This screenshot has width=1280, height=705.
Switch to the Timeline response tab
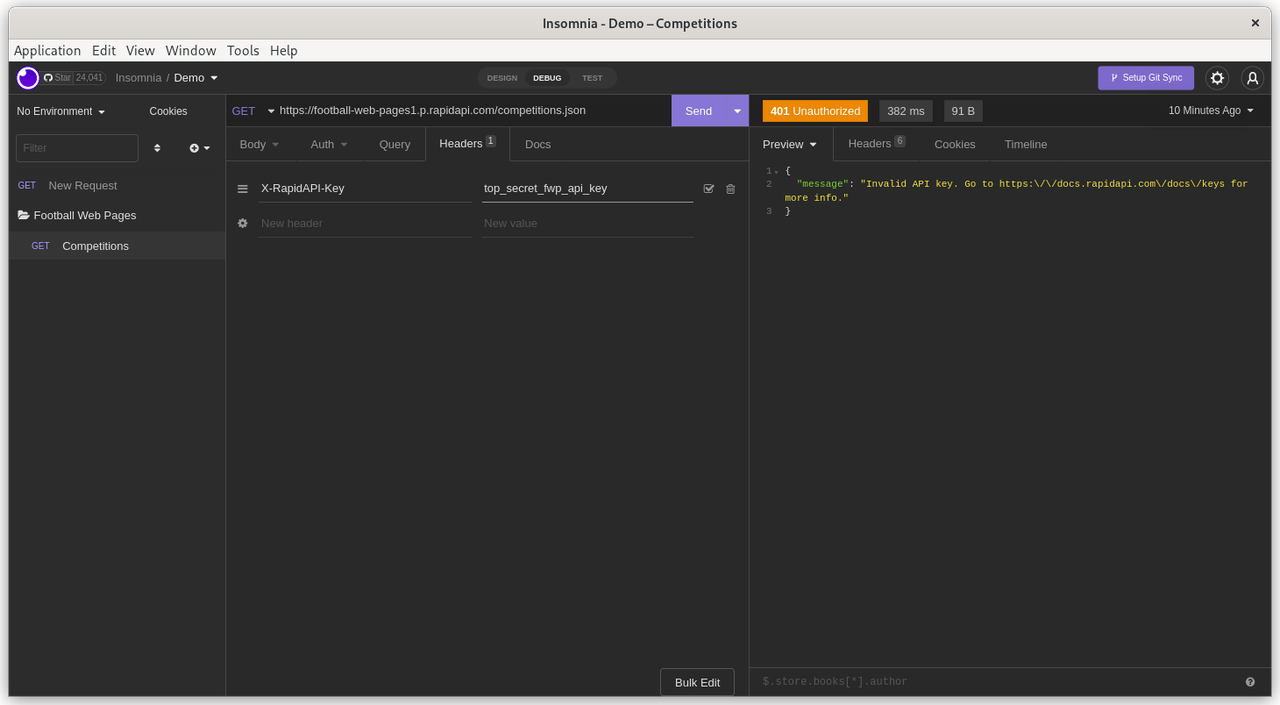tap(1025, 144)
